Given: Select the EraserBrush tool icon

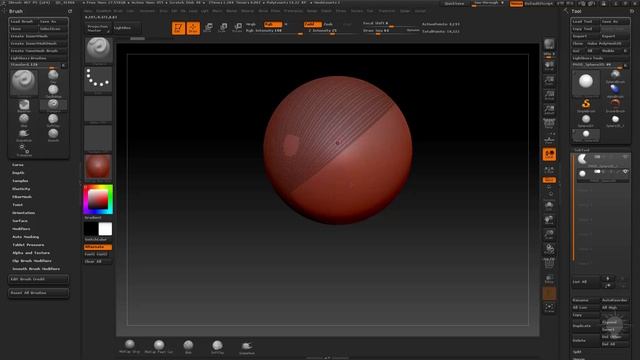Looking at the screenshot, I should click(x=615, y=104).
